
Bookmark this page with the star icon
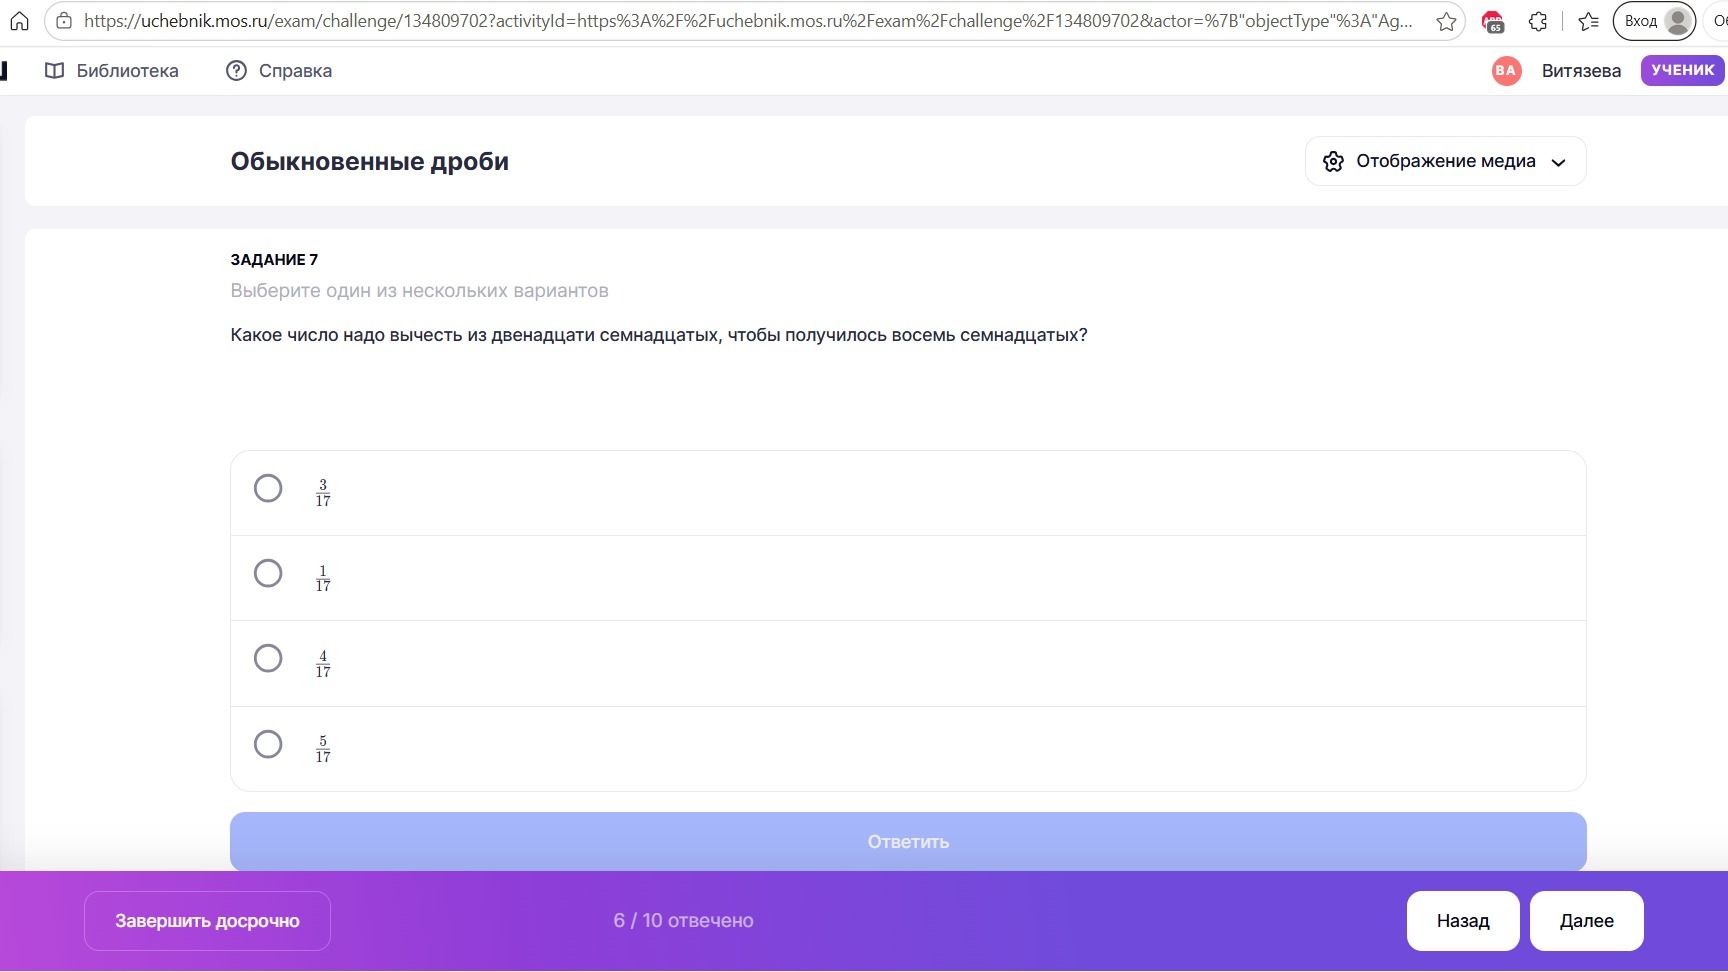tap(1446, 21)
